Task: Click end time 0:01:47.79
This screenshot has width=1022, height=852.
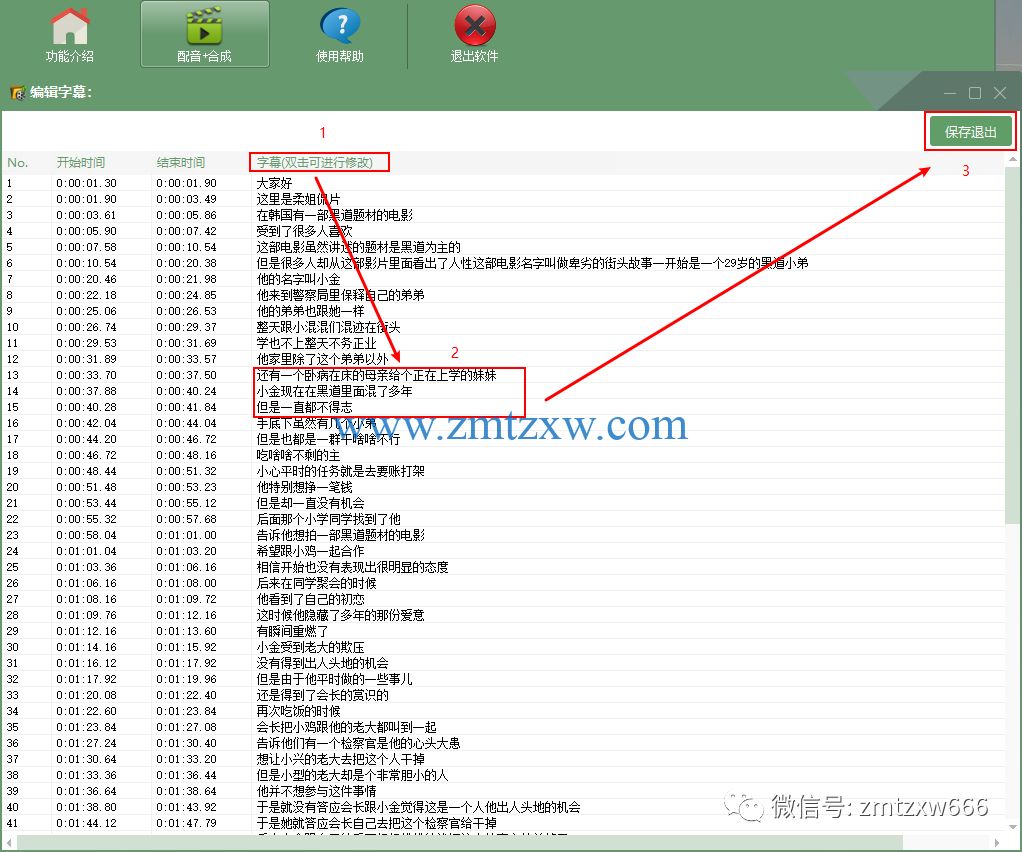Action: [186, 823]
